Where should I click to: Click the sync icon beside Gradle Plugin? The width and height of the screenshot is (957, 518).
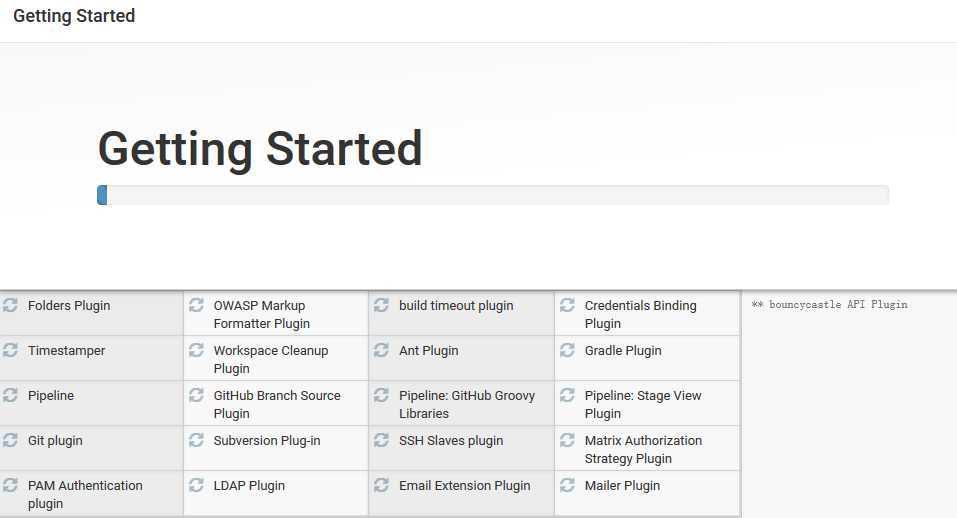pos(567,350)
